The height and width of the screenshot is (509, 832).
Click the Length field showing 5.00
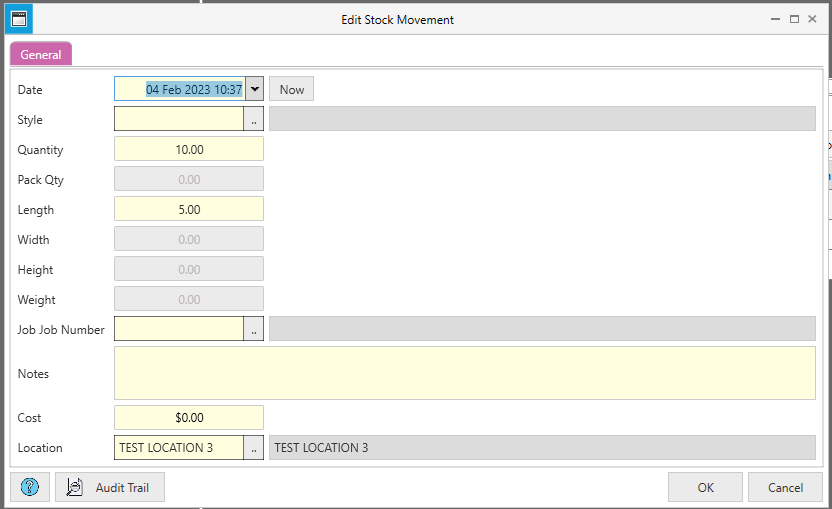[x=189, y=209]
